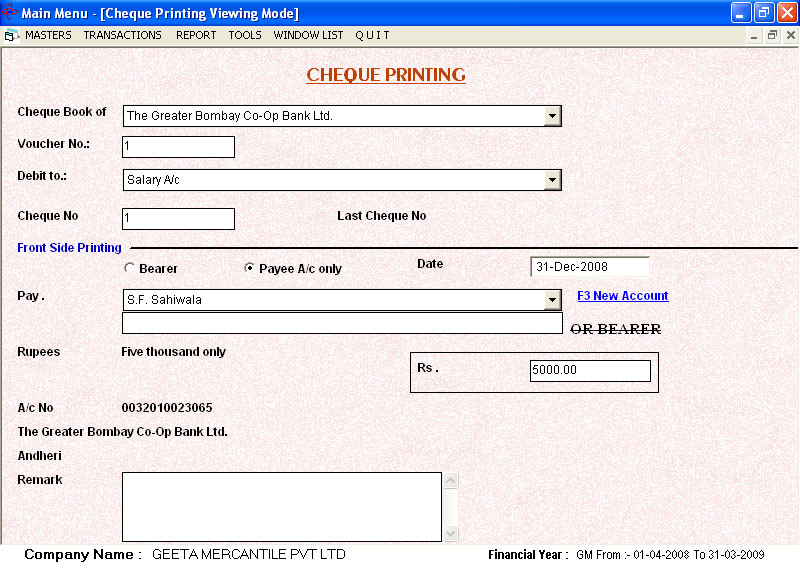Close the Main Menu application window

point(787,13)
